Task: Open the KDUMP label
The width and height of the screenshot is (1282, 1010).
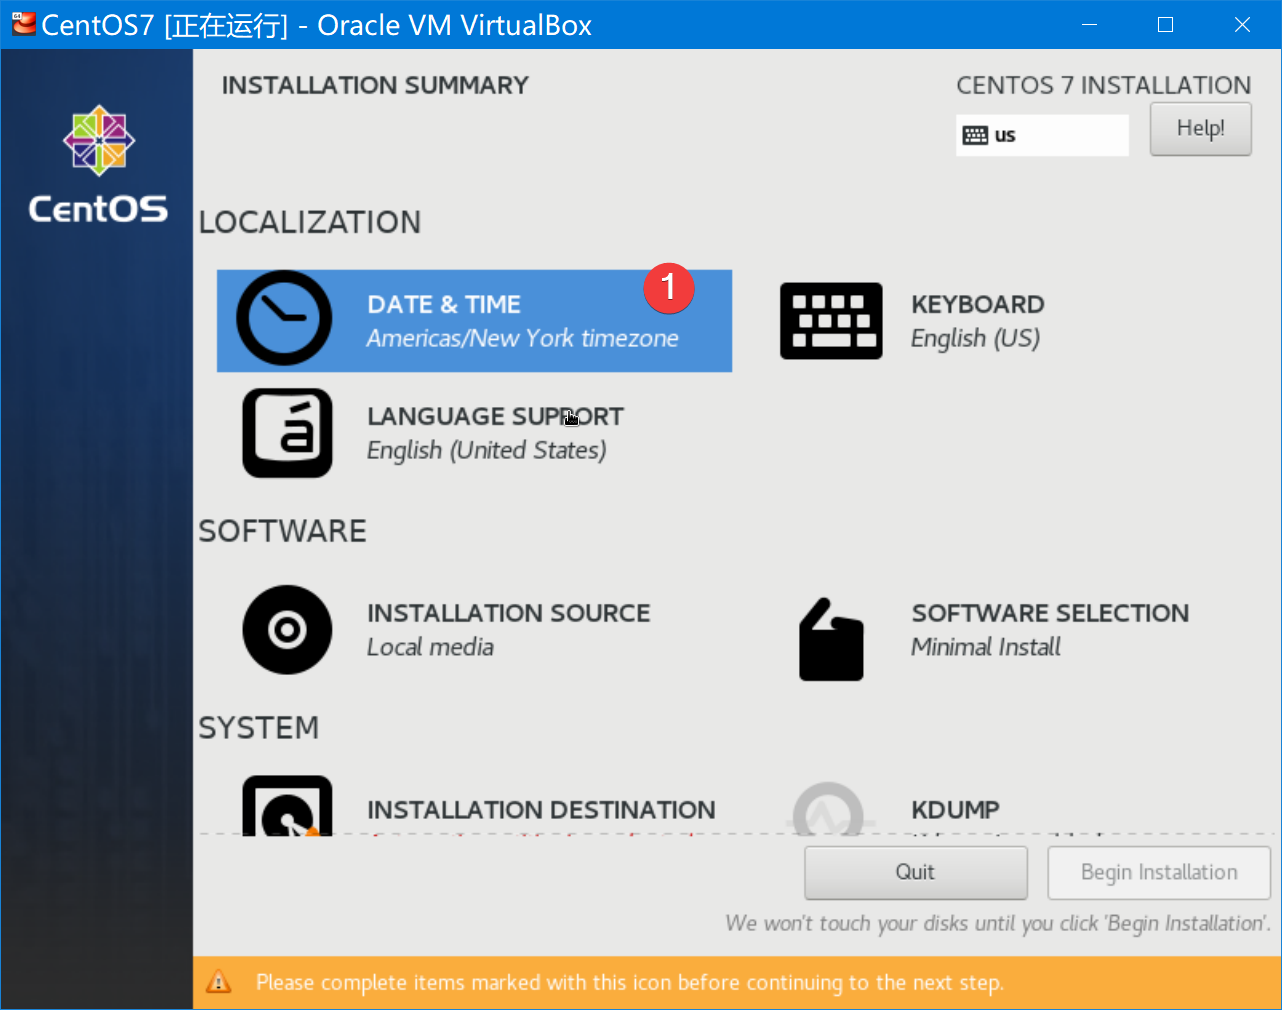Action: (955, 810)
